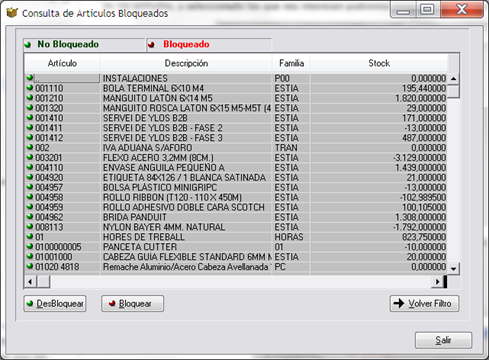Click the vertical scrollbar down arrow

453,268
